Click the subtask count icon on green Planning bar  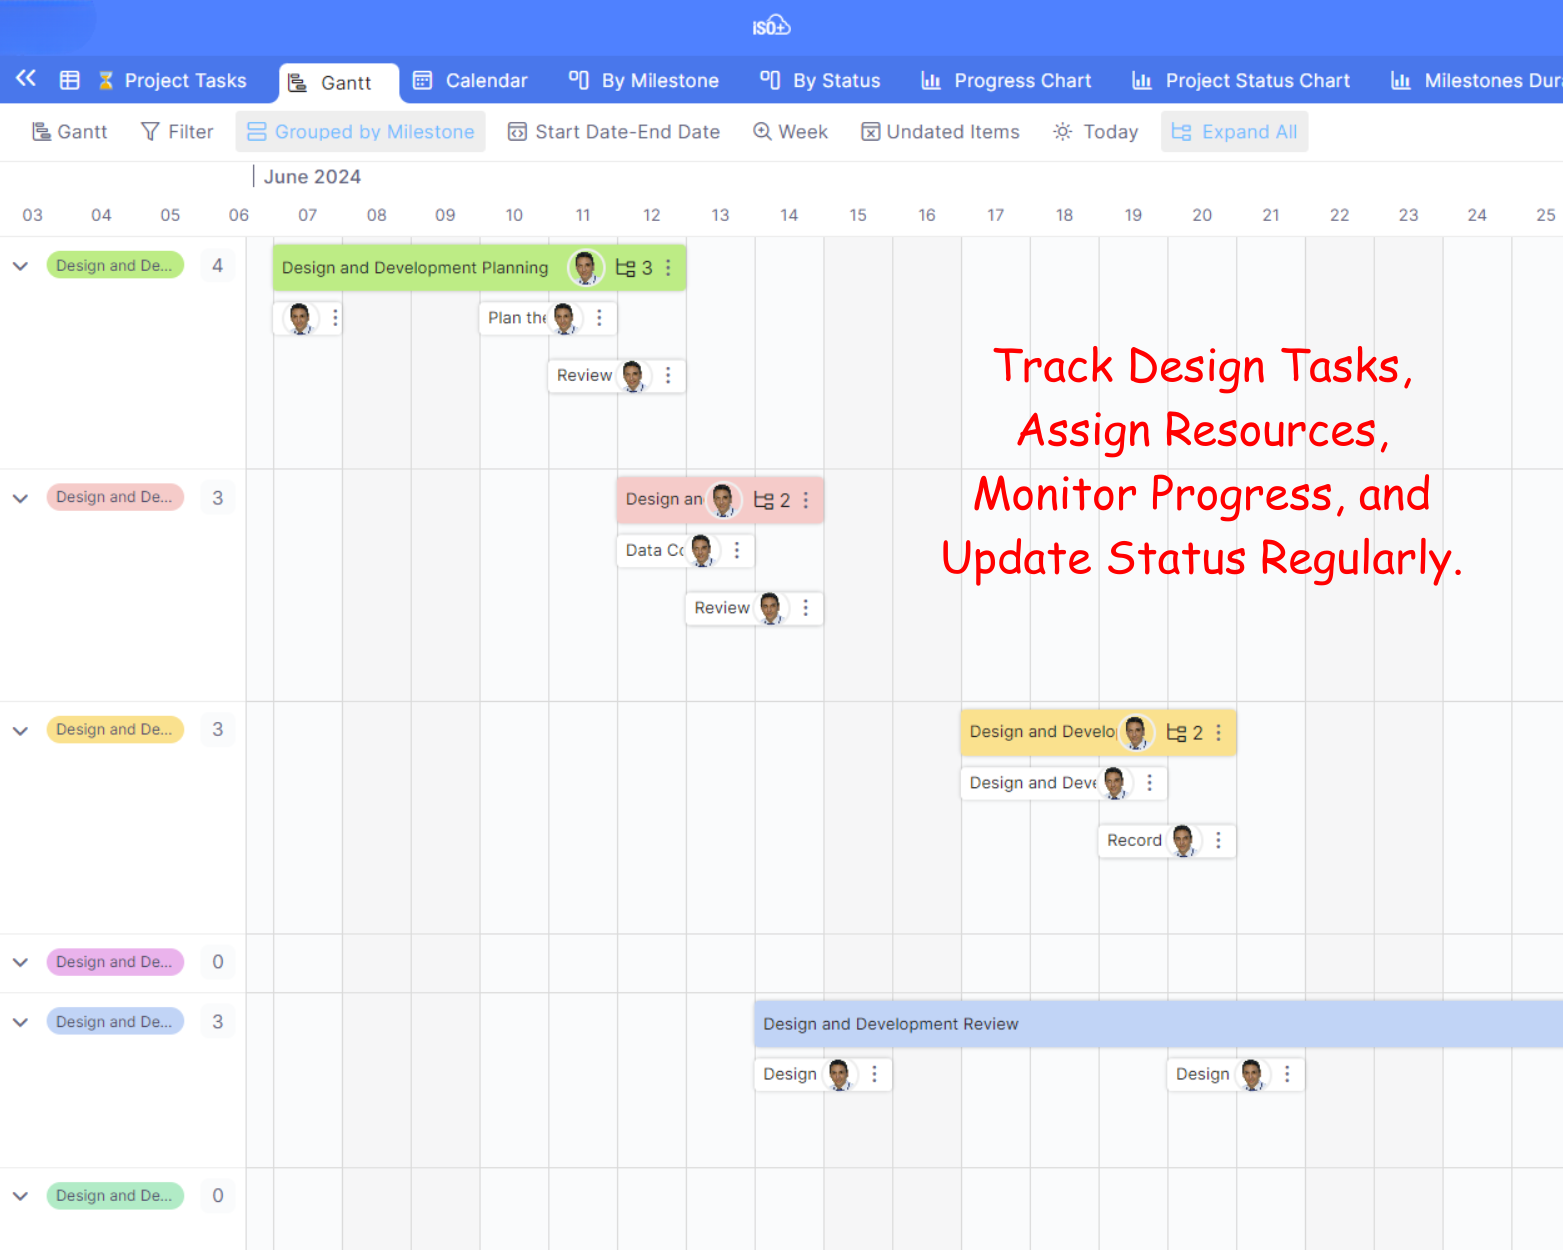(x=626, y=268)
